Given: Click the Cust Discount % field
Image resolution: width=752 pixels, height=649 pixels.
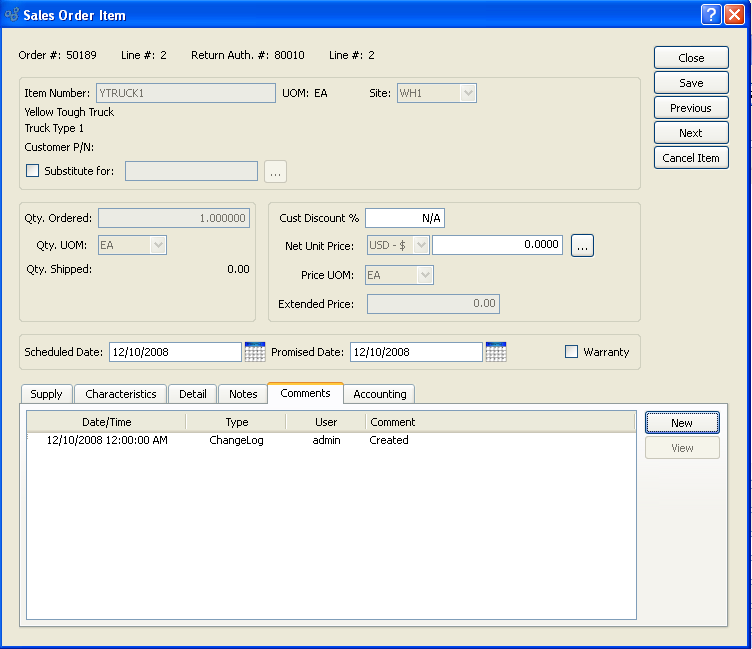Looking at the screenshot, I should (405, 218).
